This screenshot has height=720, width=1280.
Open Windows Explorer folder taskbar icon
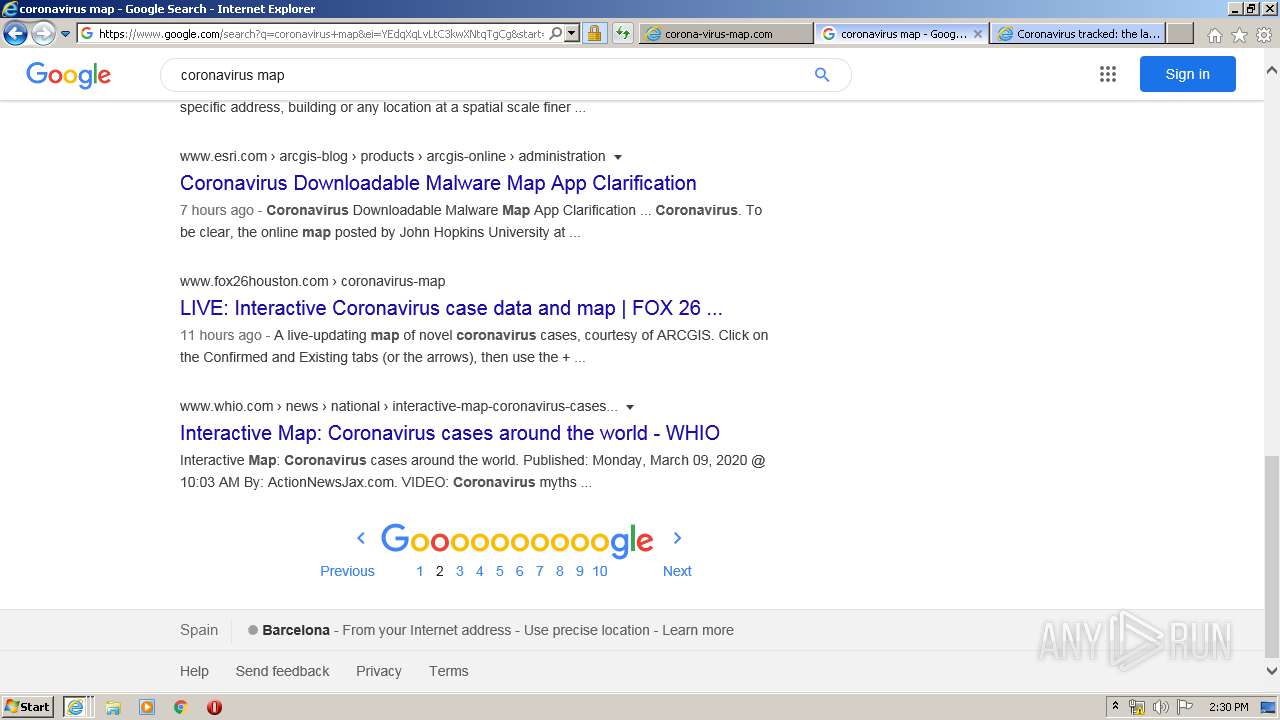coord(113,707)
